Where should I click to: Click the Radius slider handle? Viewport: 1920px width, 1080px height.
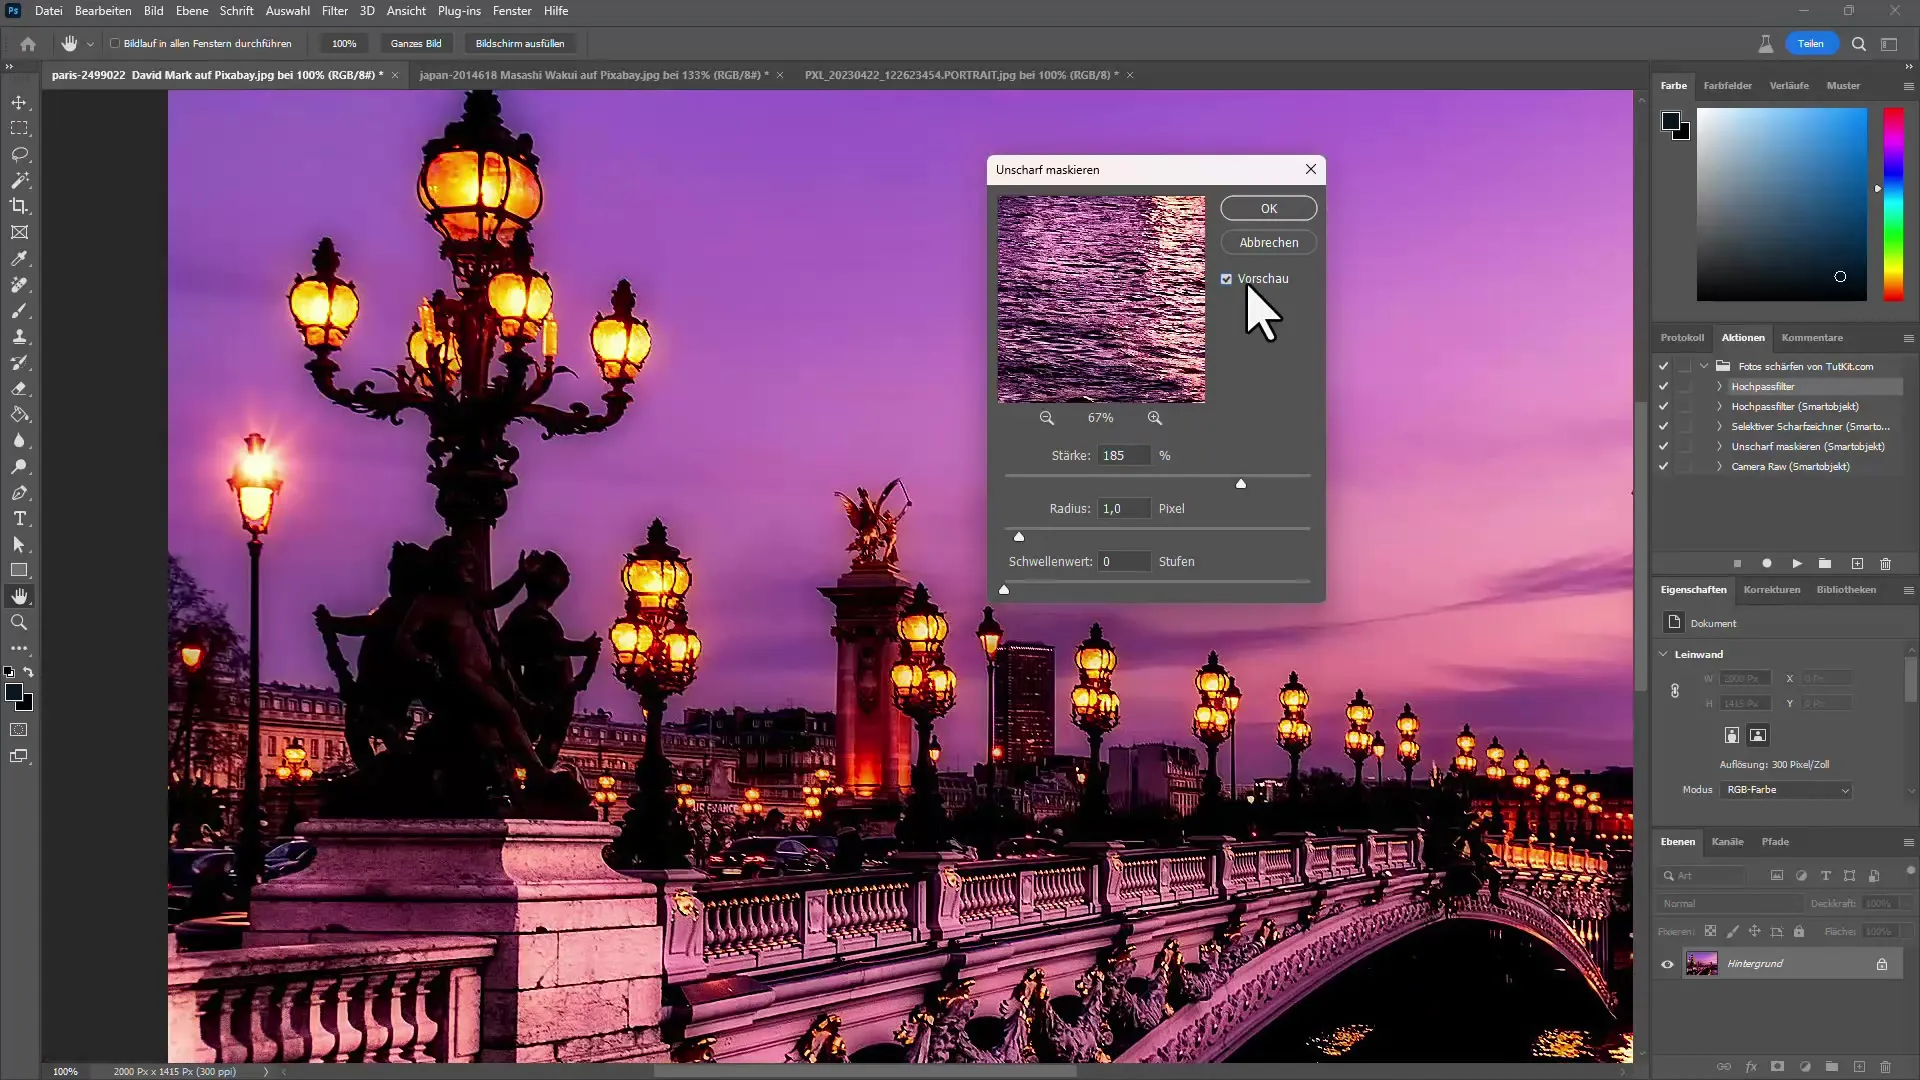[1019, 537]
